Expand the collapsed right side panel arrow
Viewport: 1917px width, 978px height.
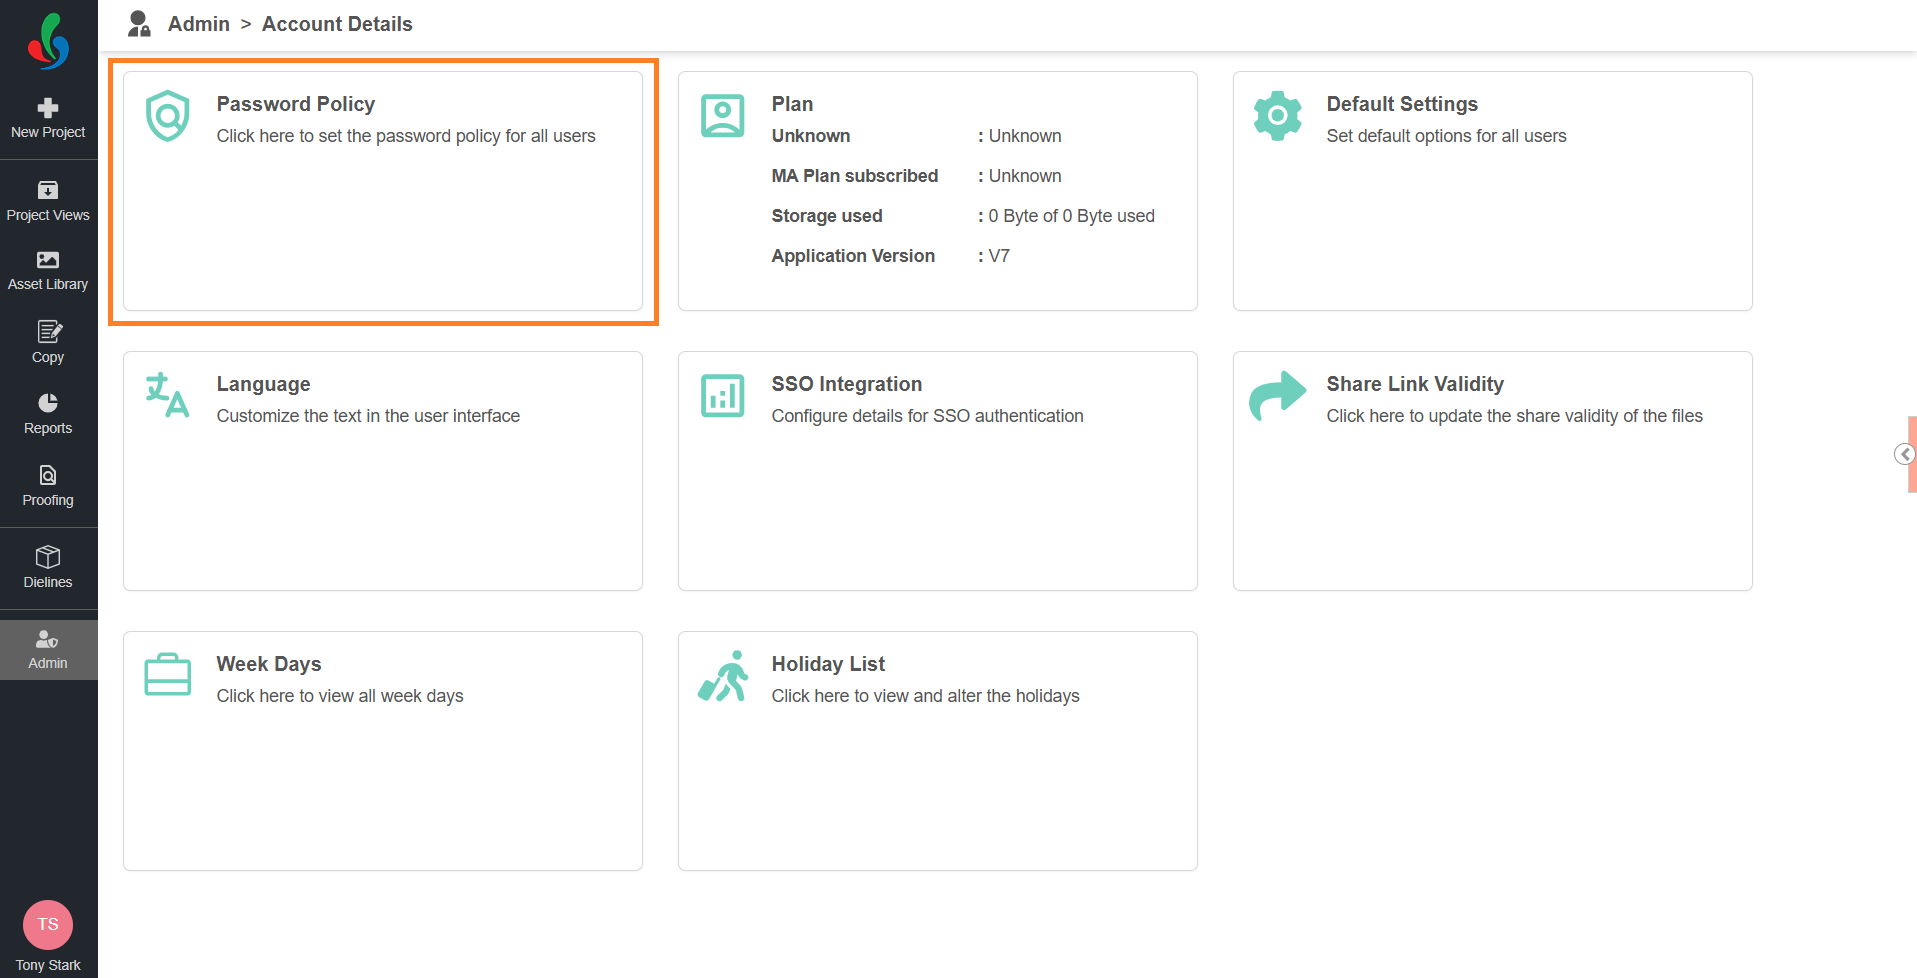(x=1905, y=454)
